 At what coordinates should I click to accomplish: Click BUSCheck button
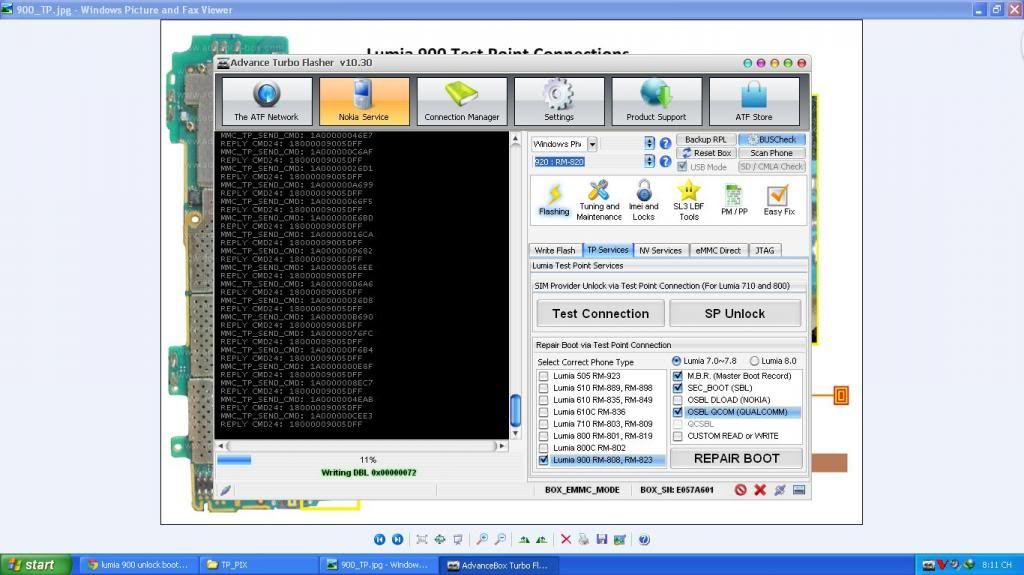pyautogui.click(x=771, y=140)
